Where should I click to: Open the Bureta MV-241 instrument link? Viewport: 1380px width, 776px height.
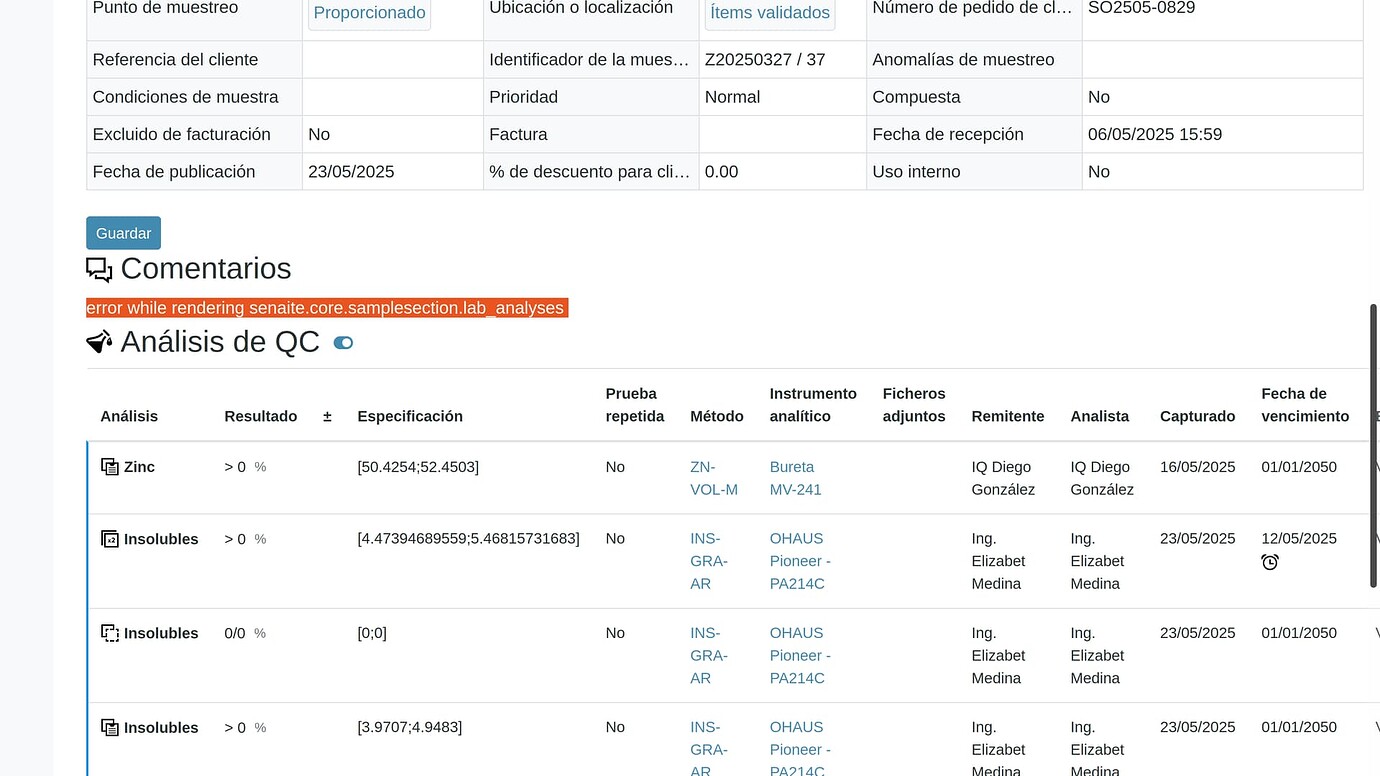click(x=792, y=478)
